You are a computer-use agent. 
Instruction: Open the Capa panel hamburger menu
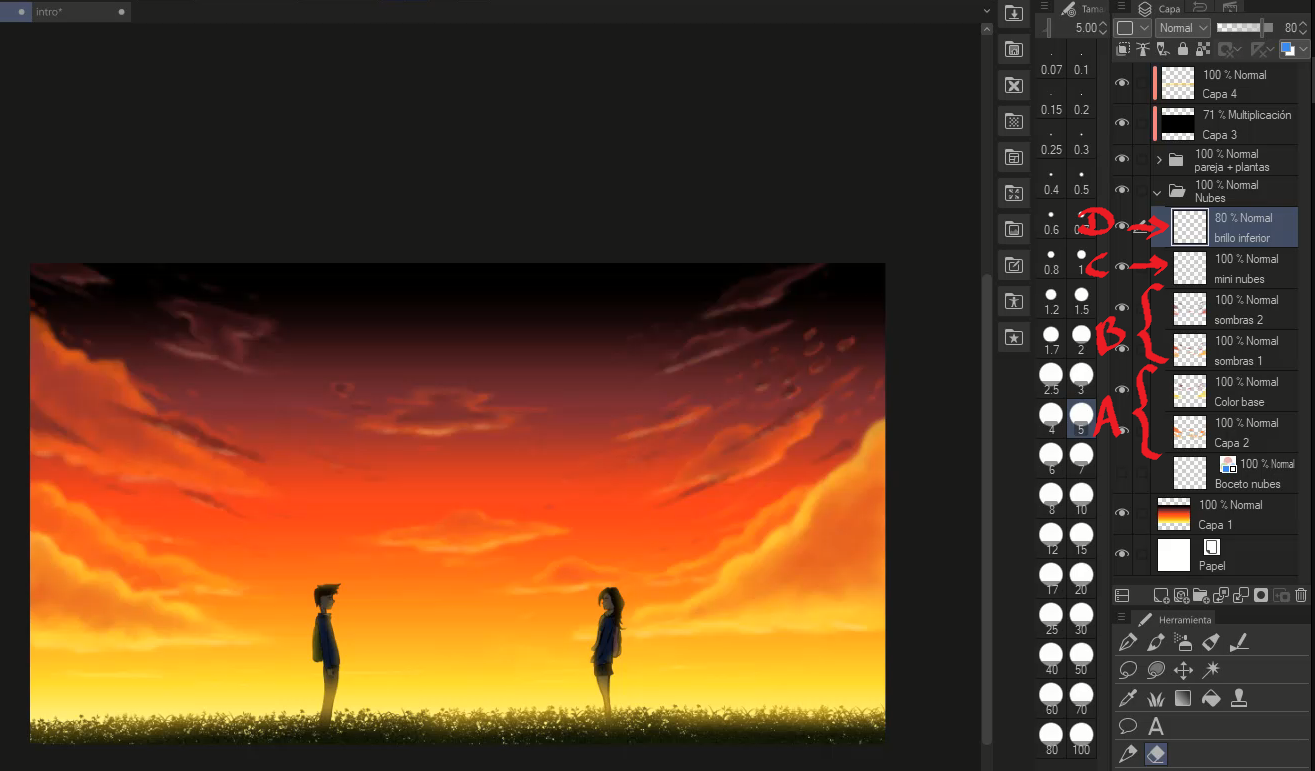[1121, 6]
